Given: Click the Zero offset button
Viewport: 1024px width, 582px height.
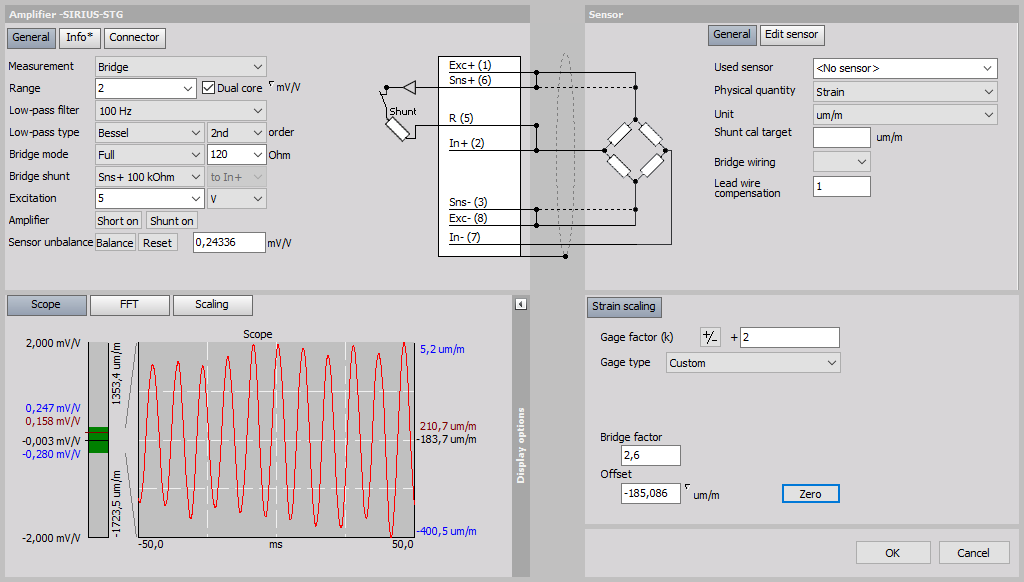Looking at the screenshot, I should click(810, 494).
